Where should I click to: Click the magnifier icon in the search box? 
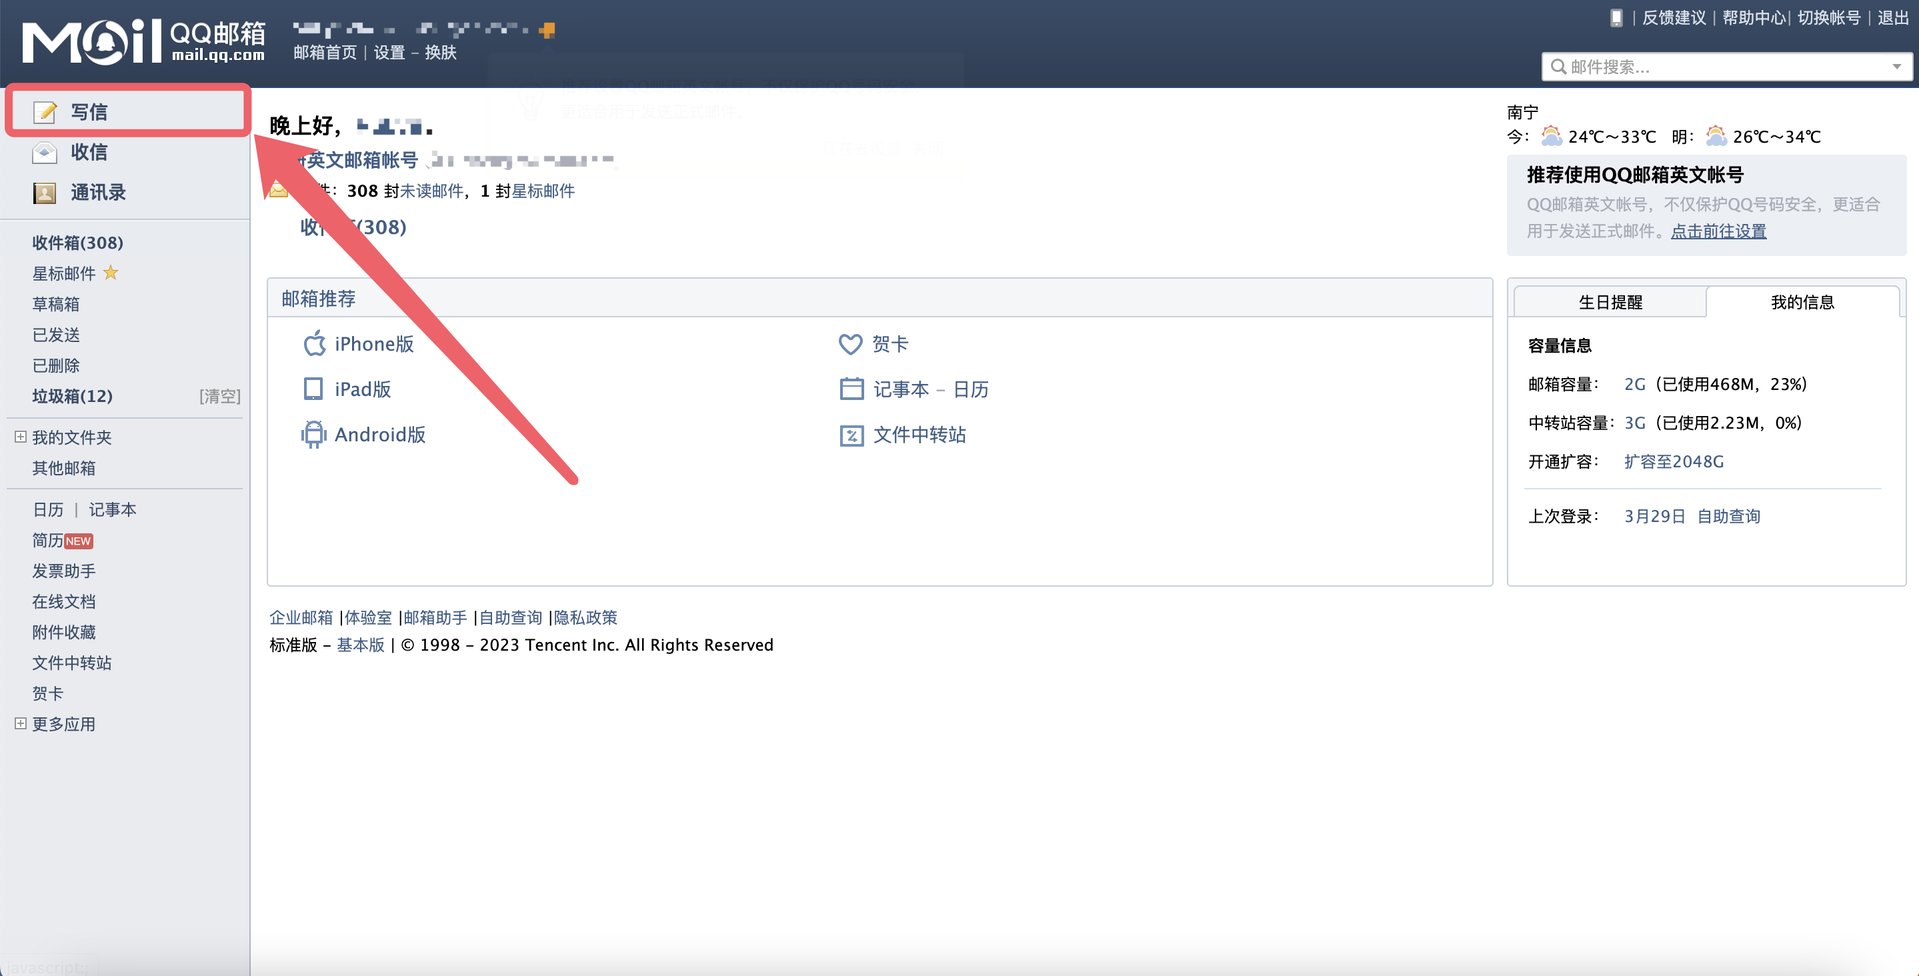coord(1559,66)
